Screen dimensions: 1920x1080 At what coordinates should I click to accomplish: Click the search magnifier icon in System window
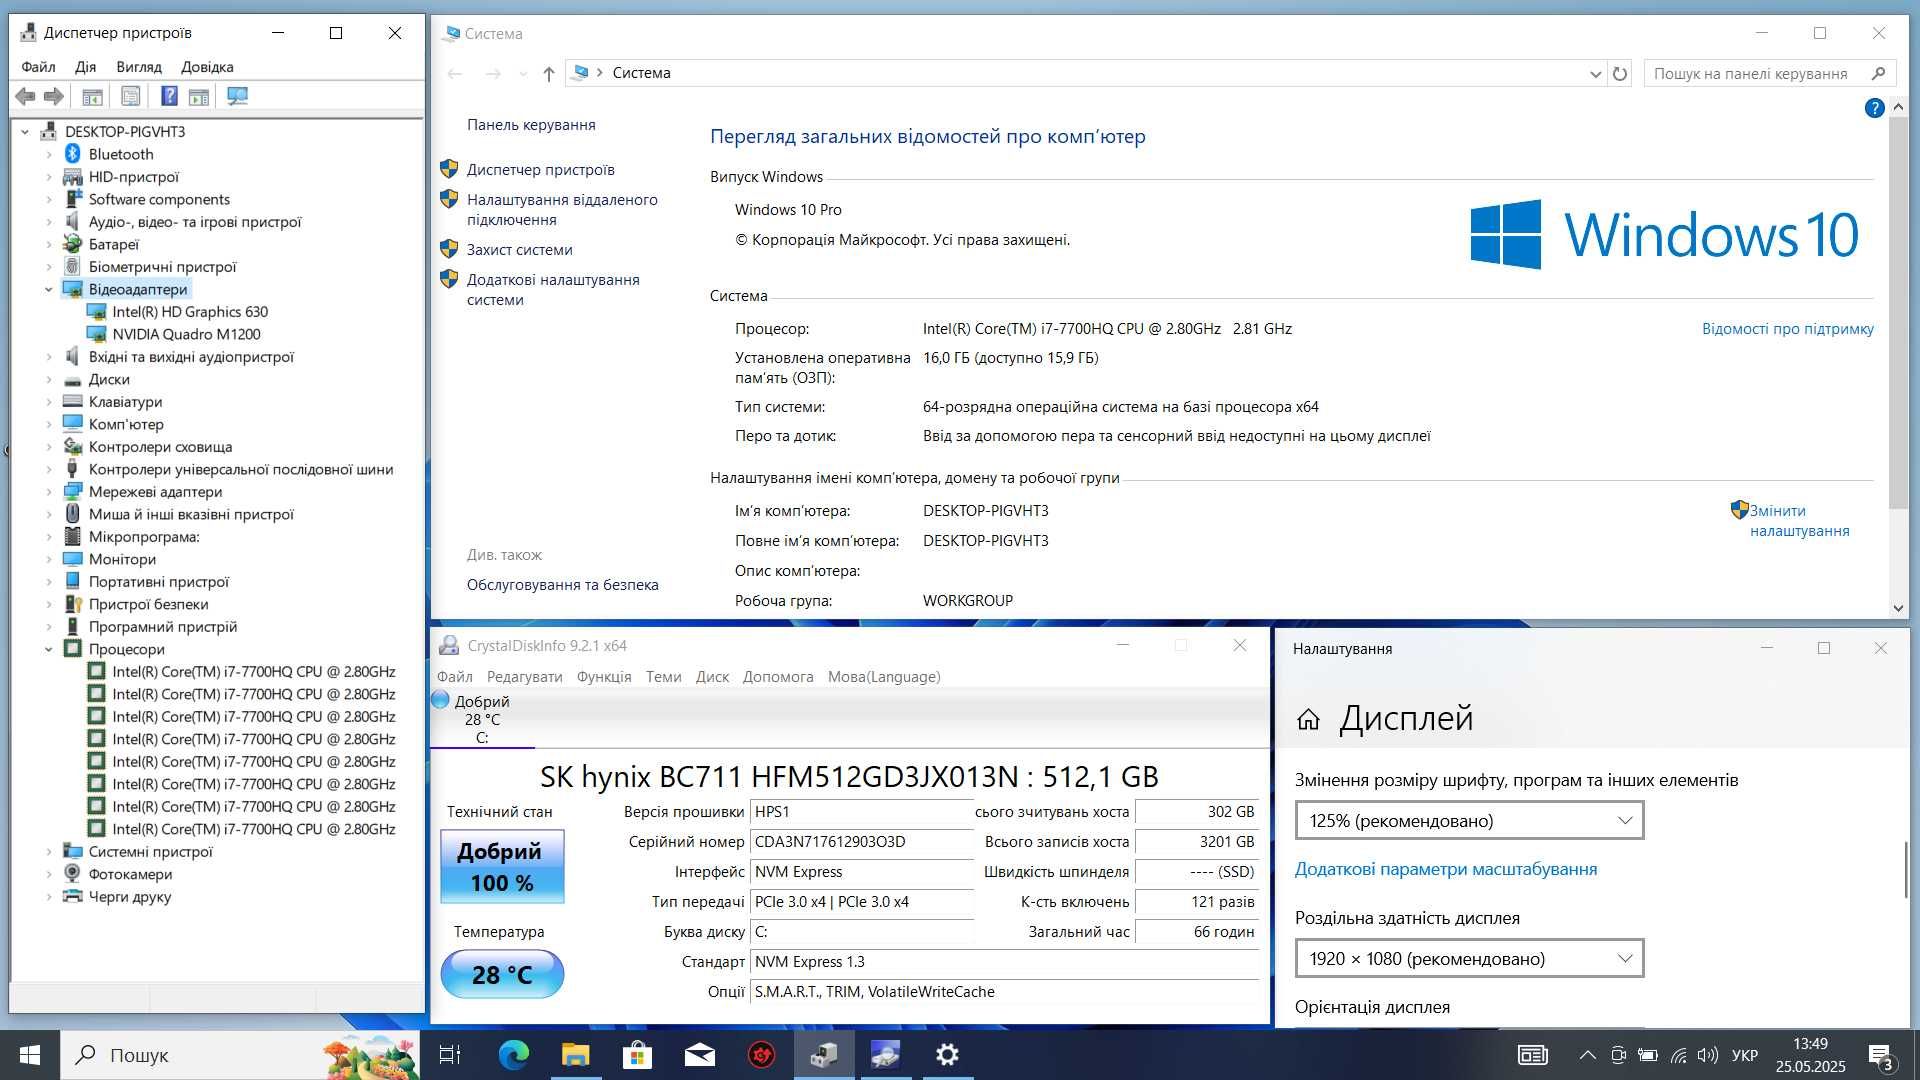tap(1878, 73)
